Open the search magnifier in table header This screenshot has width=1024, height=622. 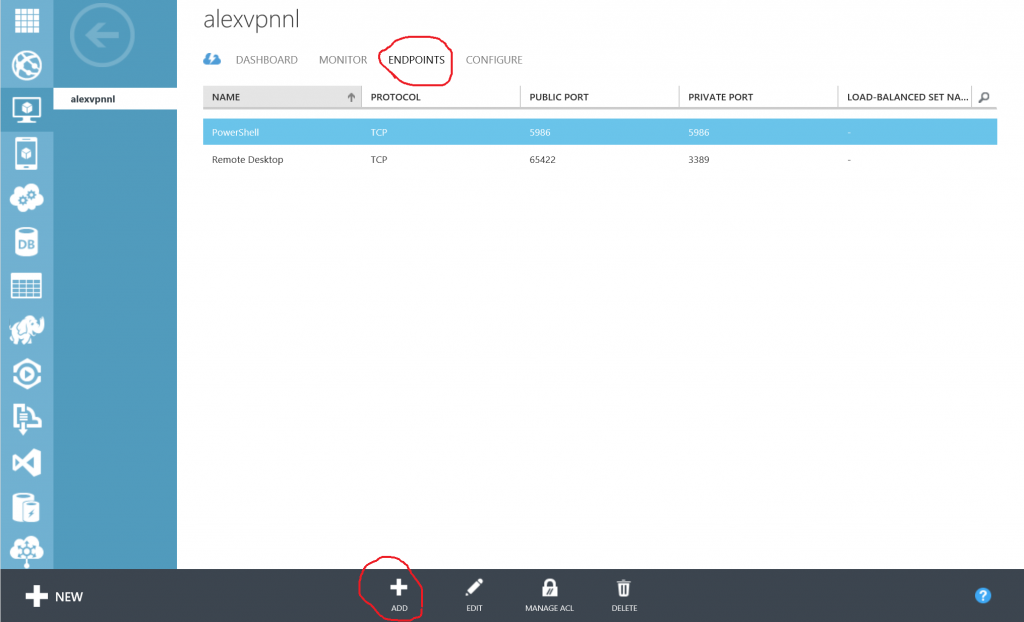coord(984,97)
